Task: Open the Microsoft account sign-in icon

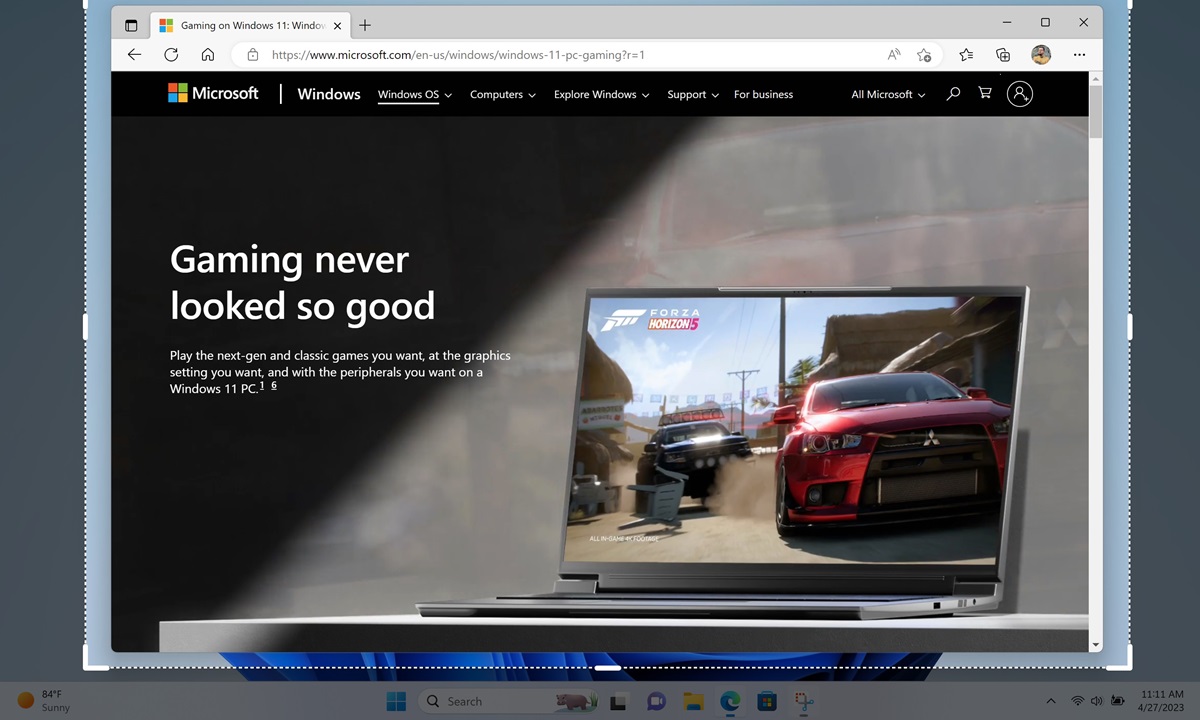Action: 1019,93
